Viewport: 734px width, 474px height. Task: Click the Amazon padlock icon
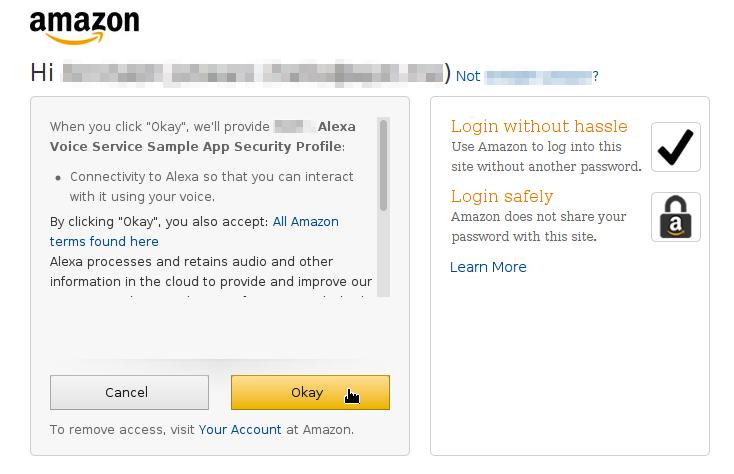(x=676, y=217)
